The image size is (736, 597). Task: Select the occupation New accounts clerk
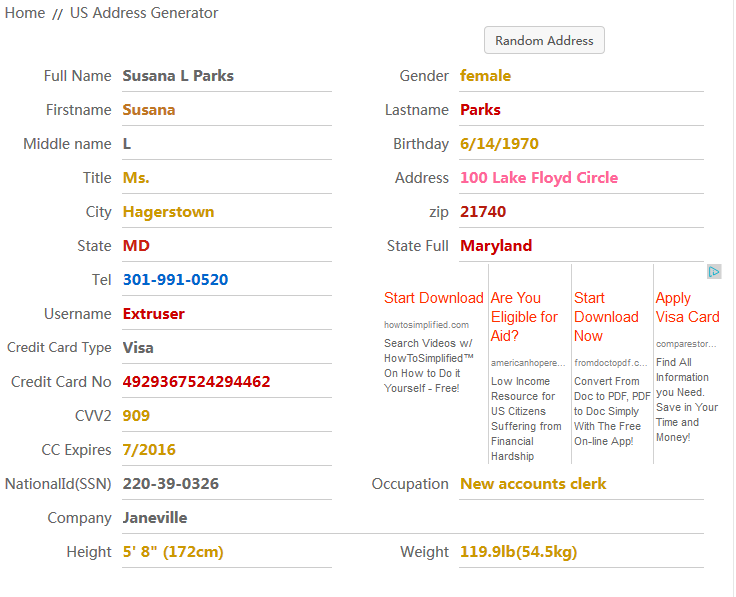[x=533, y=484]
